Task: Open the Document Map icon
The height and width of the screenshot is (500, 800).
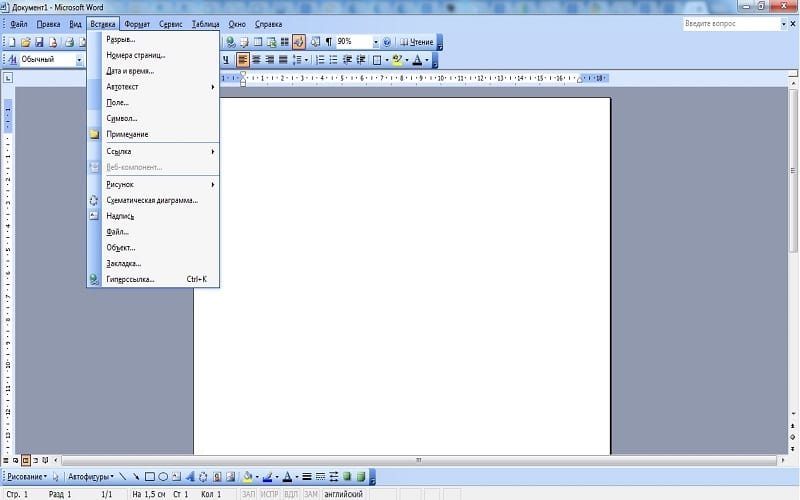Action: [315, 42]
